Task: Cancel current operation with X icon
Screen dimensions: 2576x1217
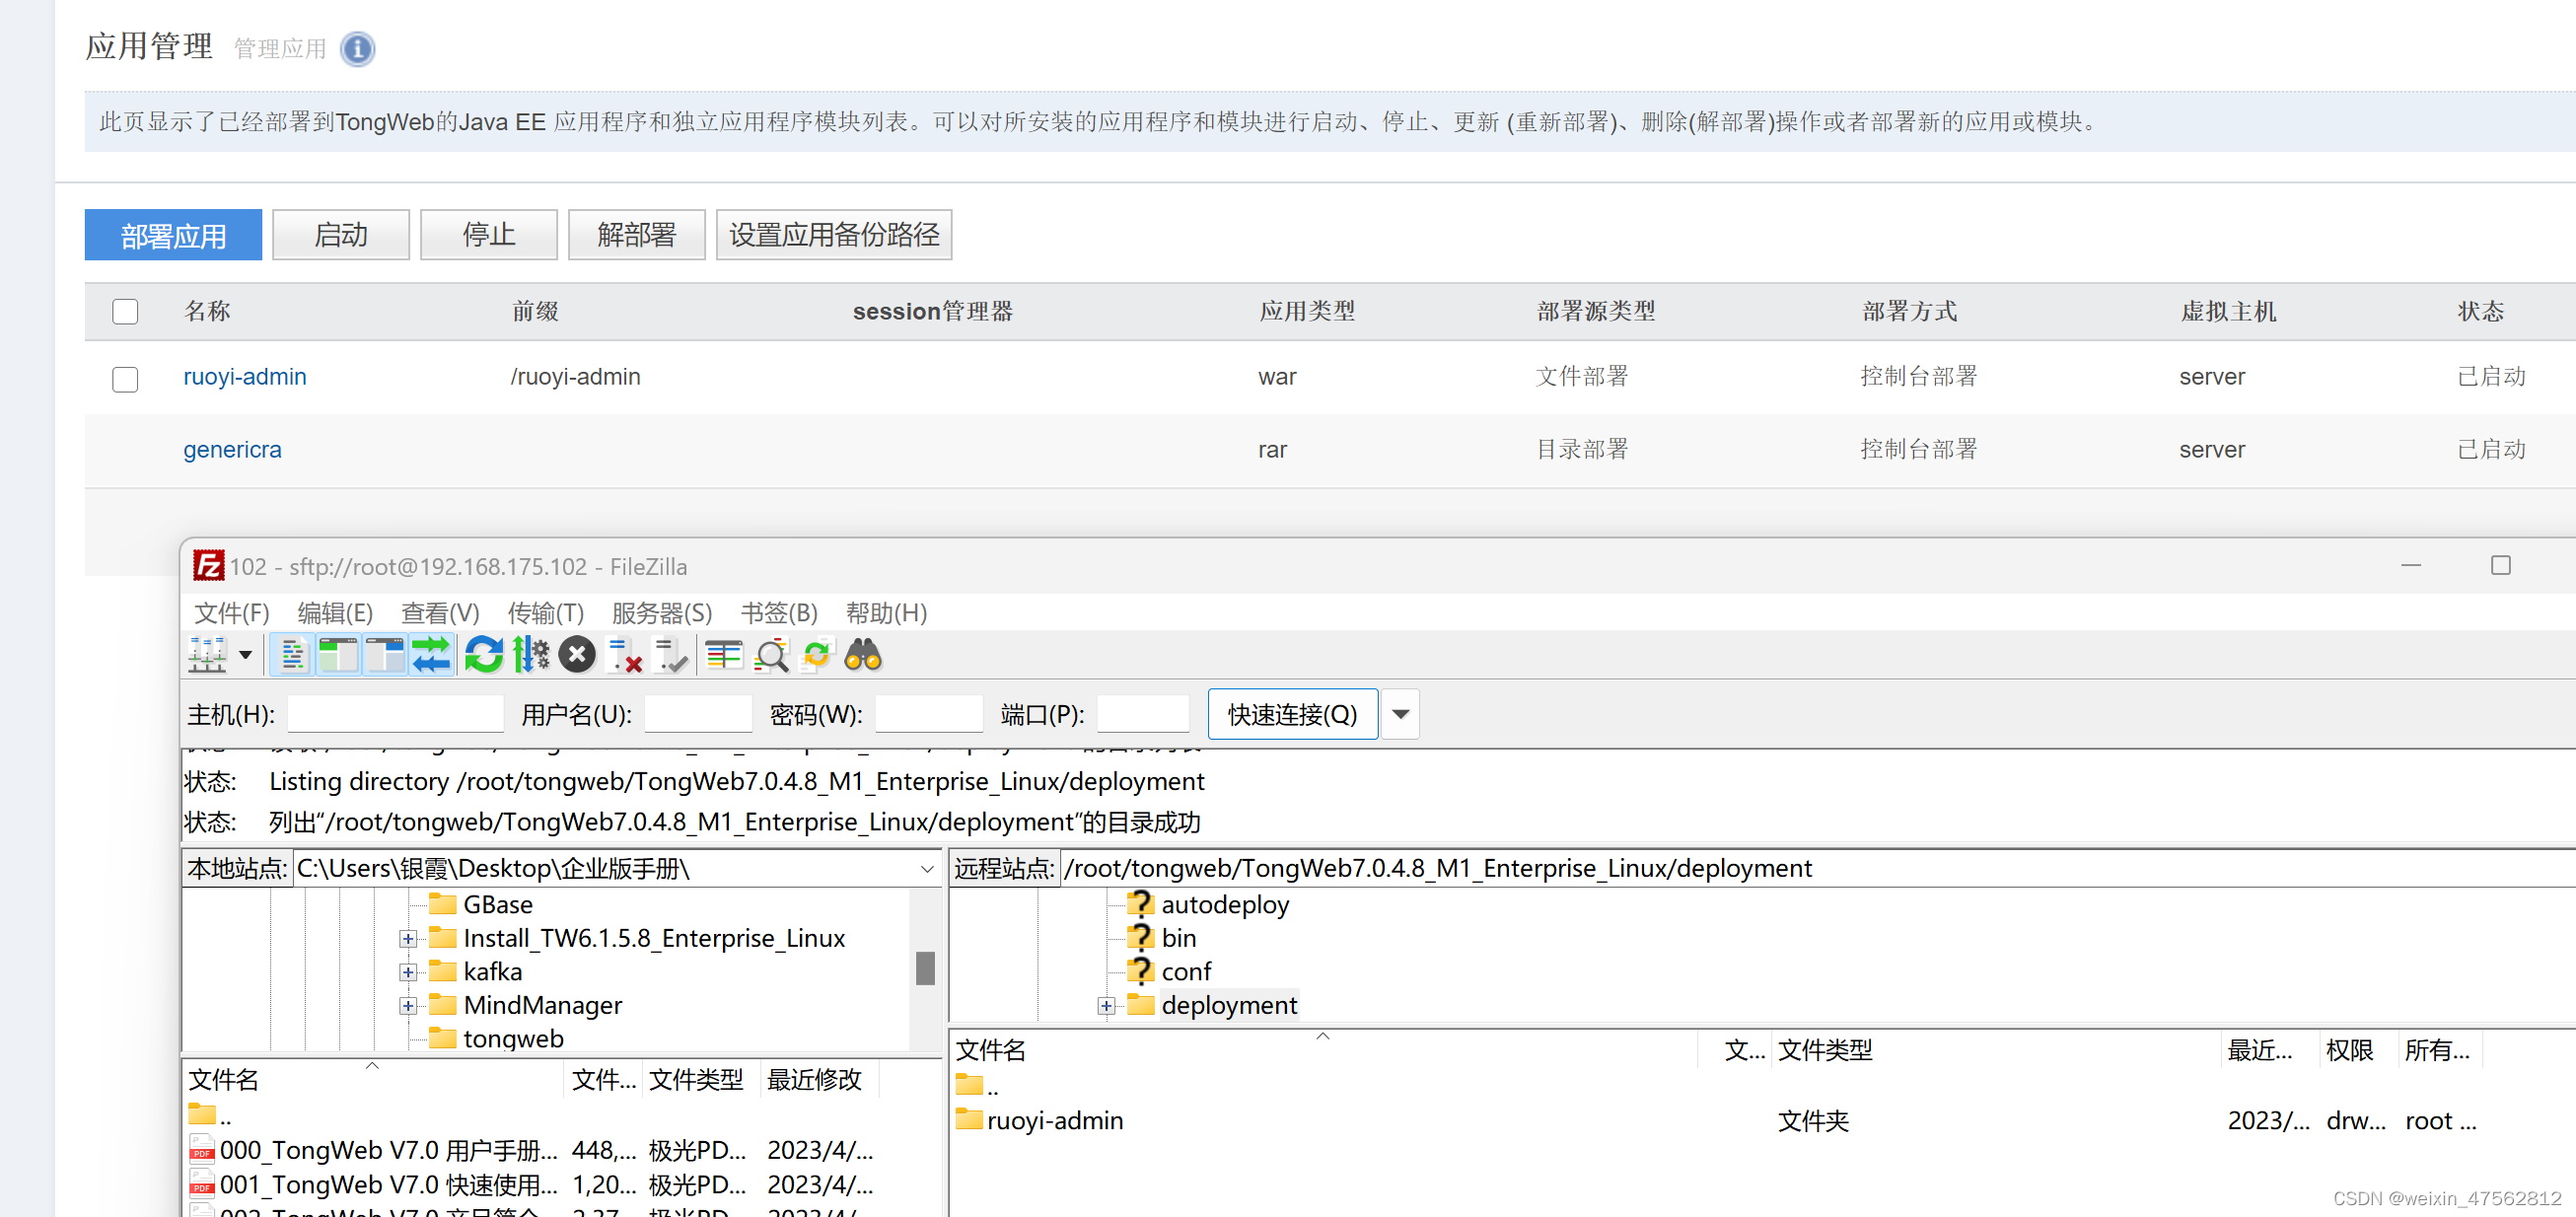Action: click(577, 656)
